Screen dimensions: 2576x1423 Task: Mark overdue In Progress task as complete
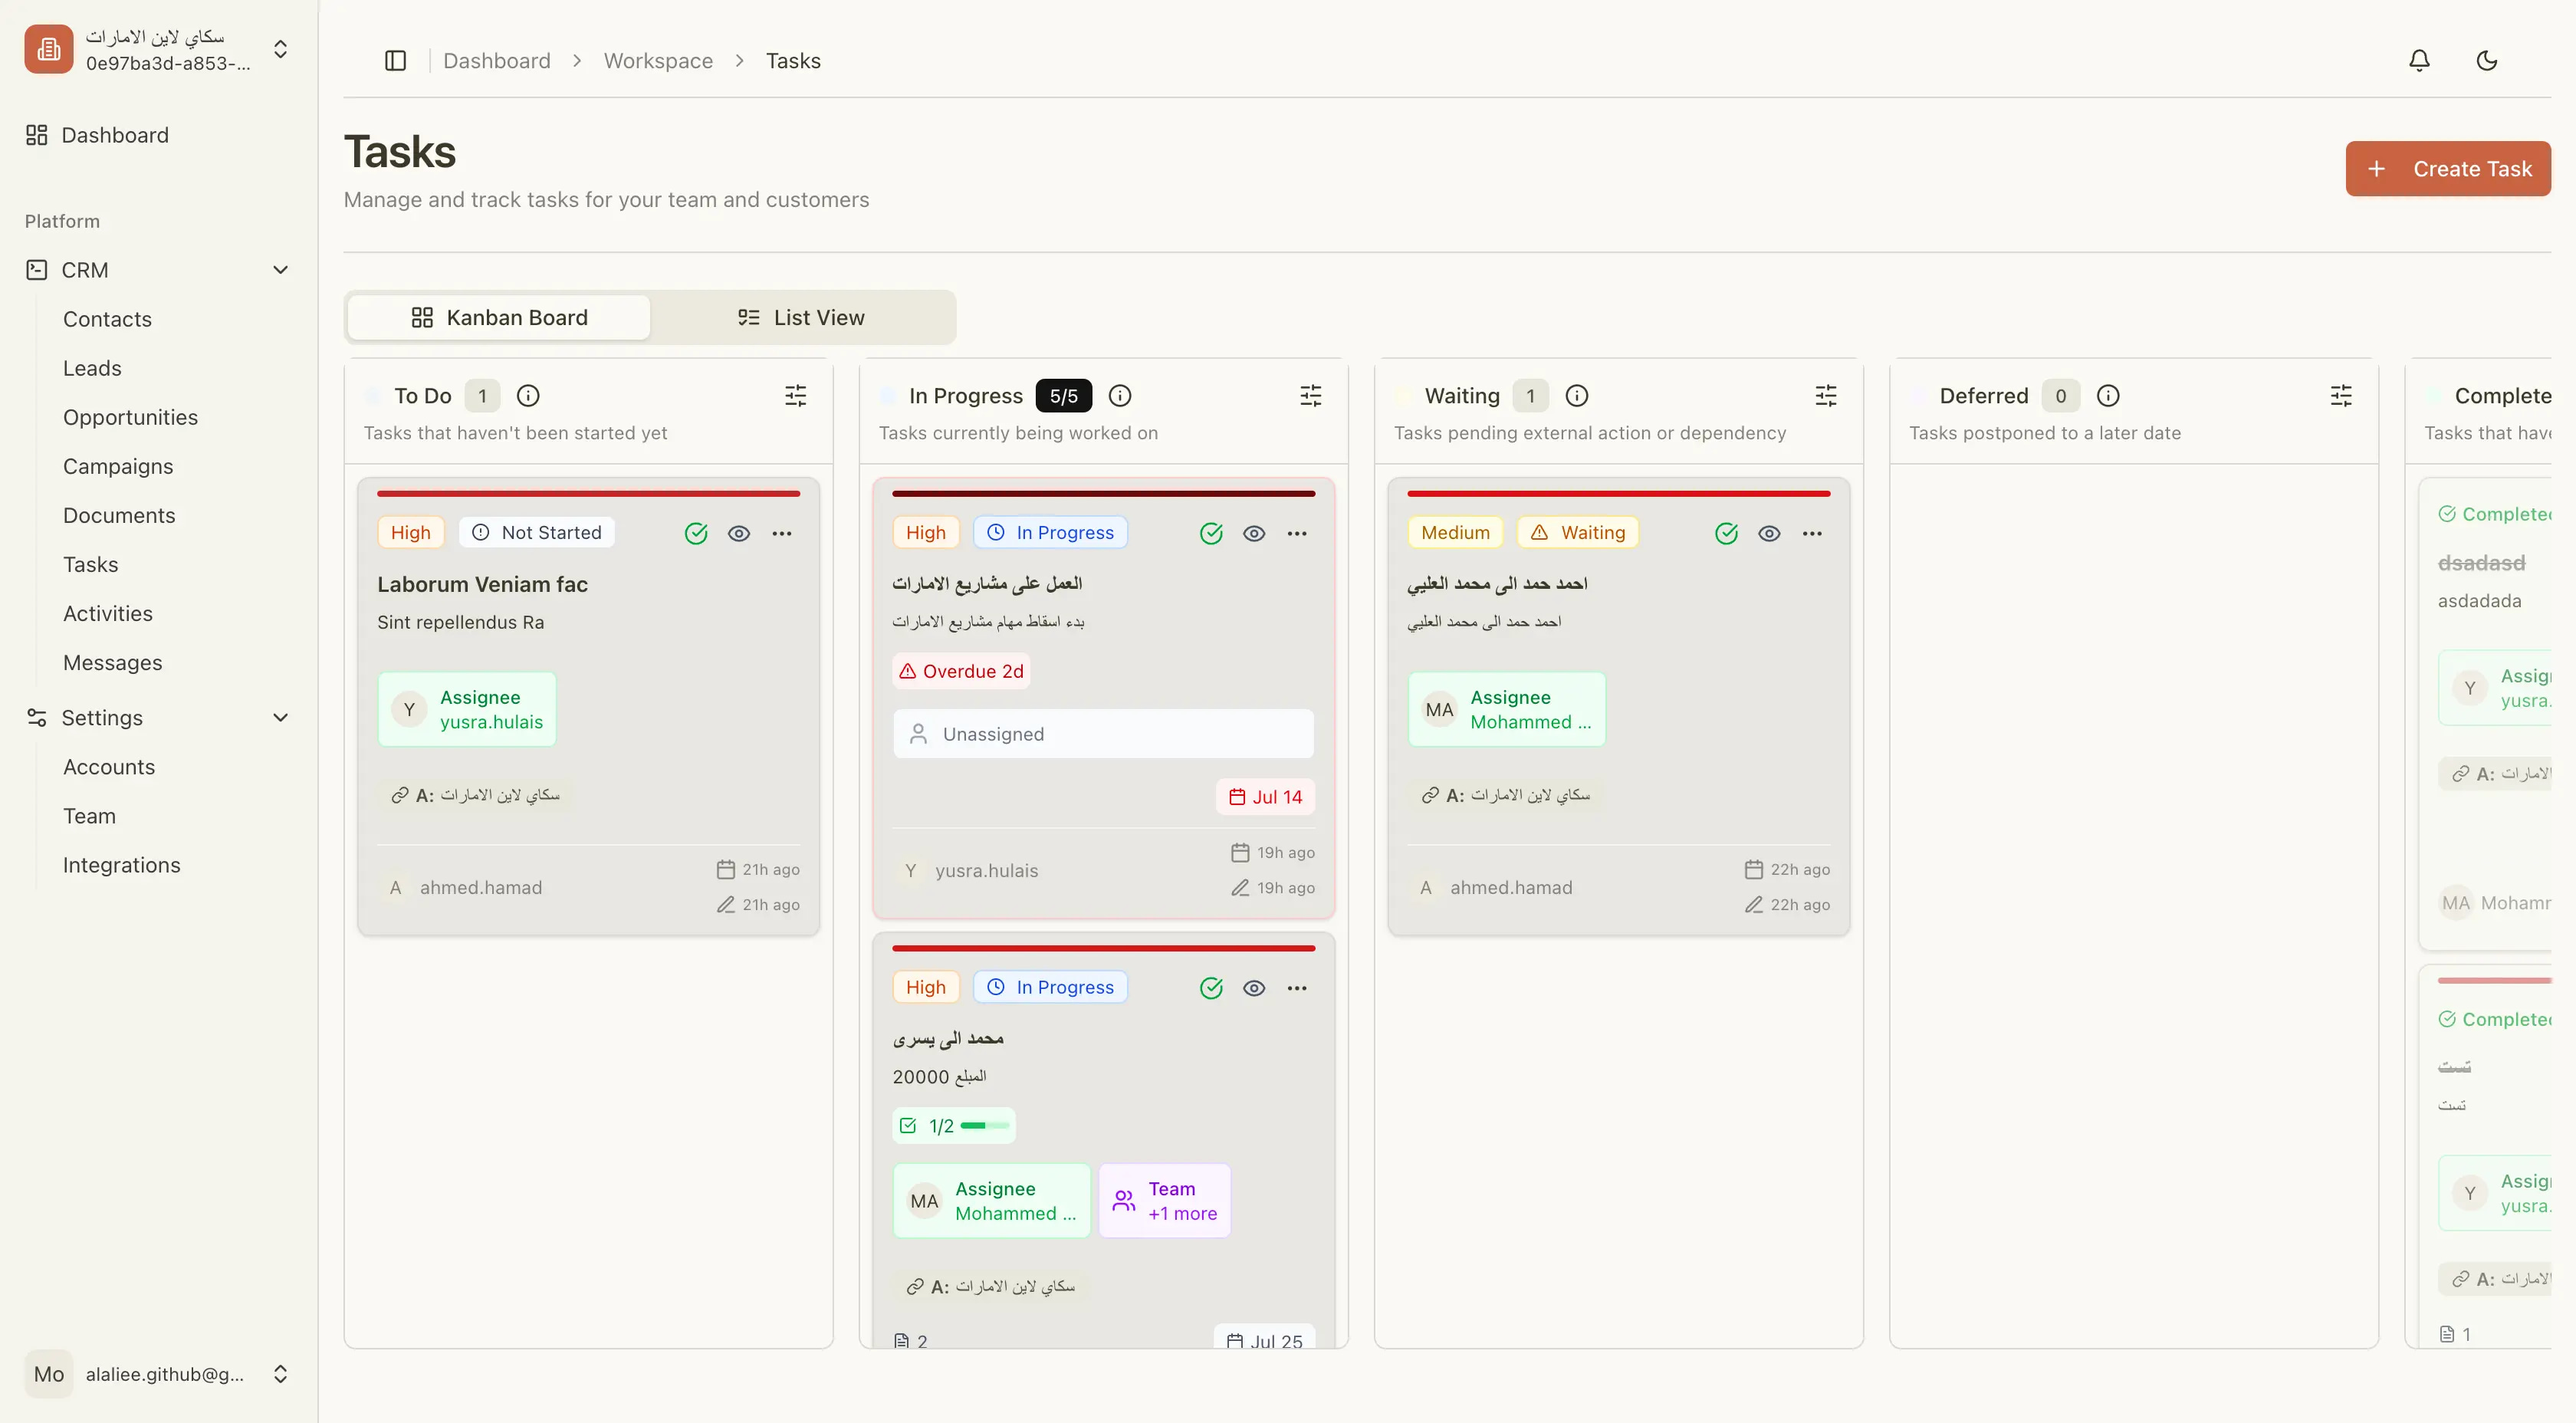(1210, 534)
